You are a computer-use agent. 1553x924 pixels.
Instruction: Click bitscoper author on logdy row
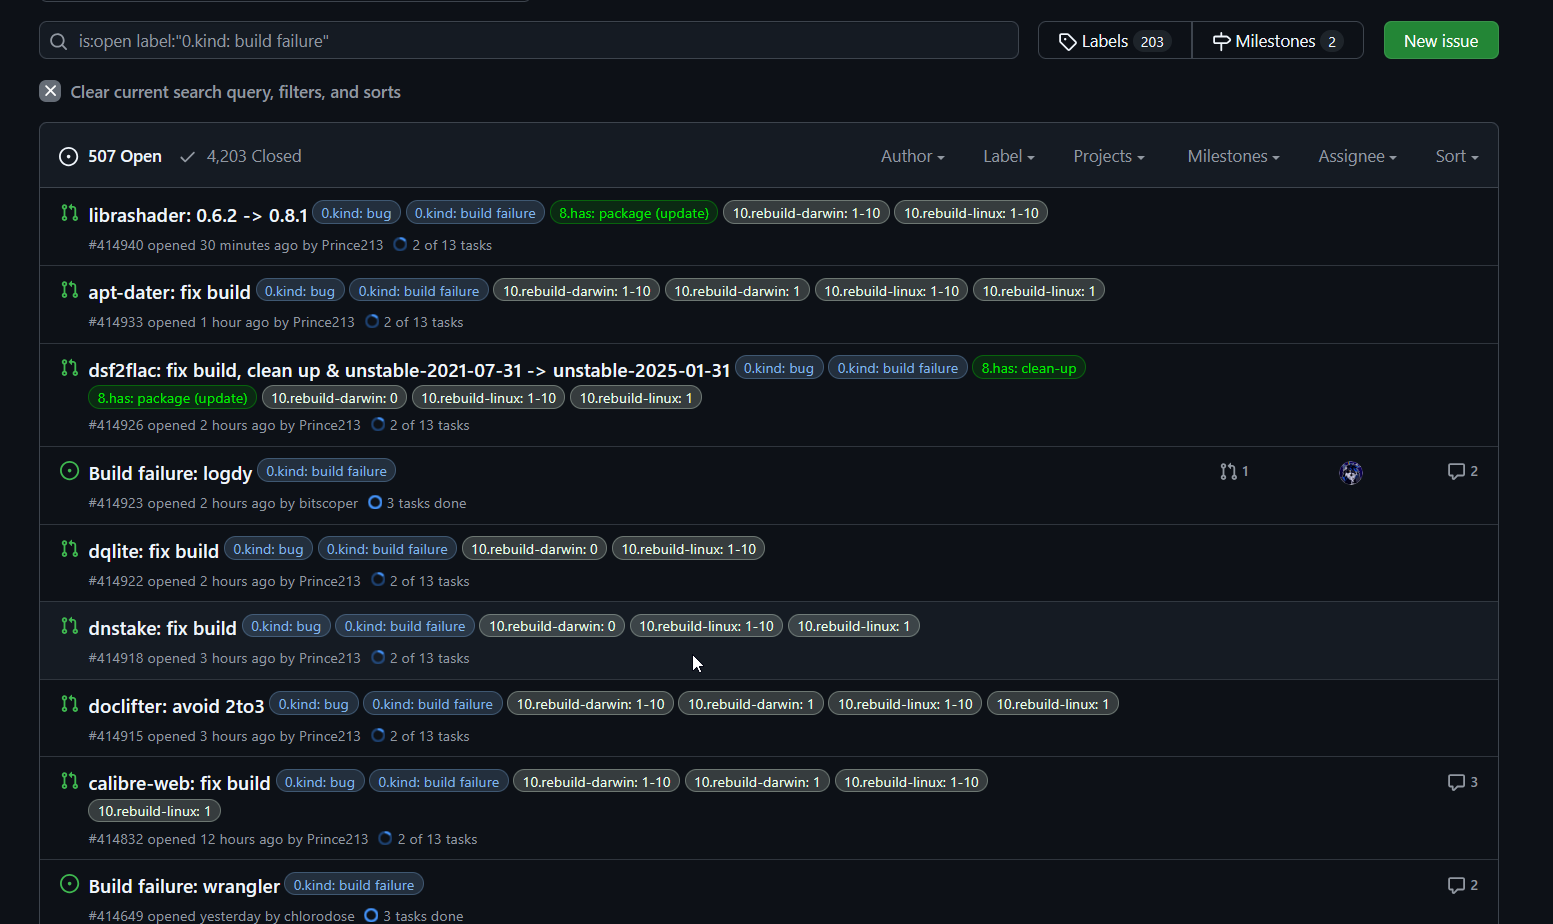(x=328, y=503)
